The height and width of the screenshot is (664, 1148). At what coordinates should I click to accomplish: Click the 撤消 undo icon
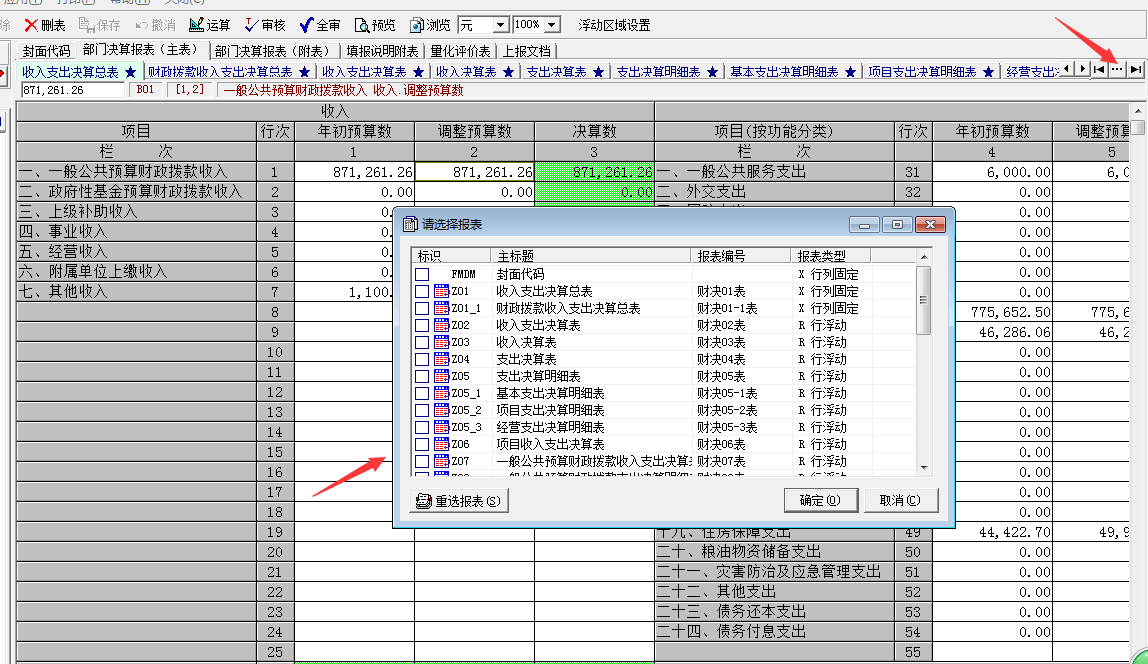155,26
